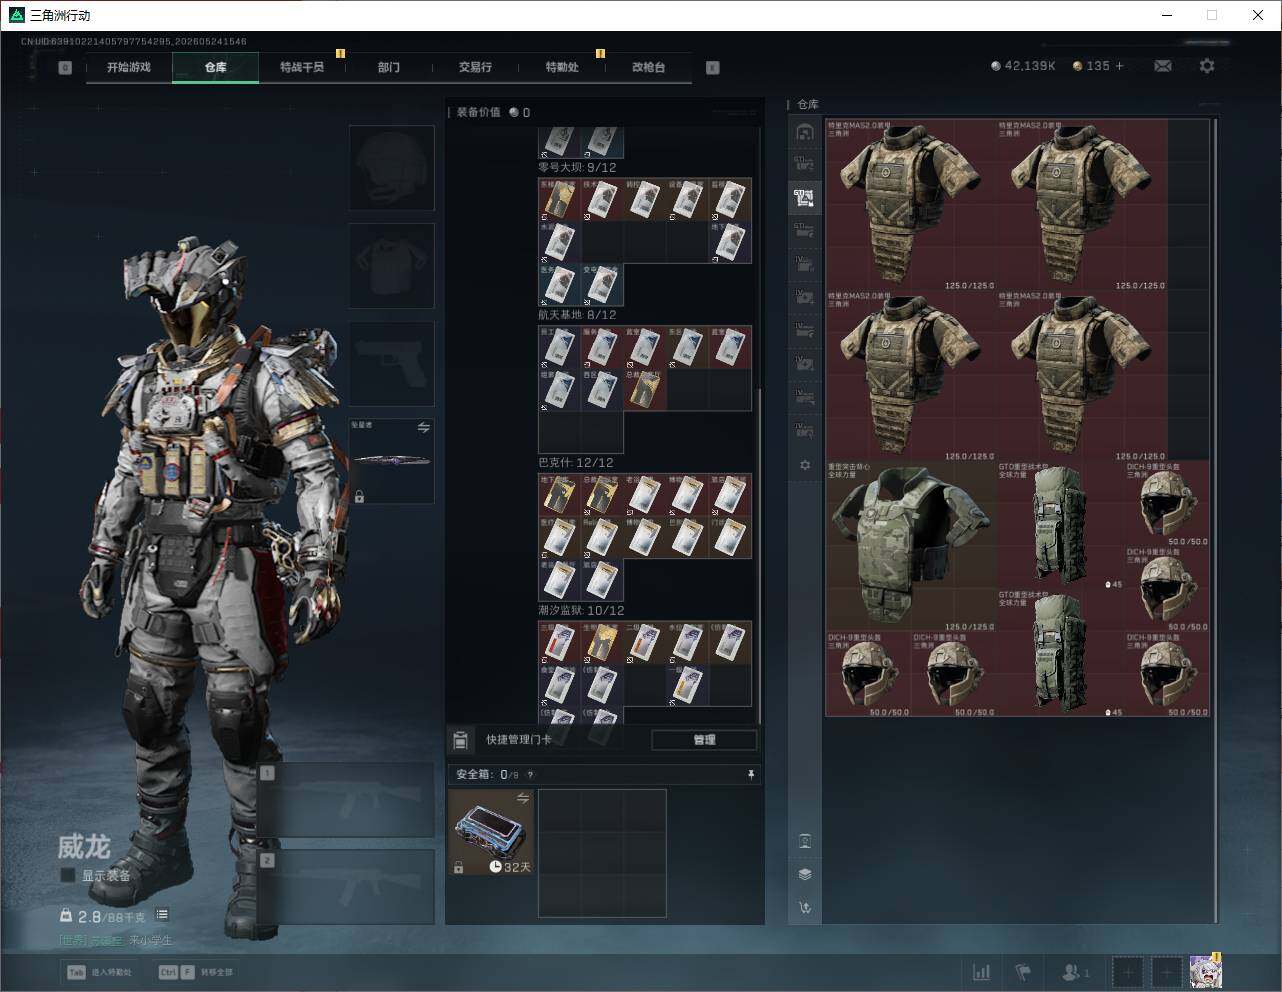Viewport: 1282px width, 992px height.
Task: Click the empty body armor equipment slot
Action: [x=392, y=266]
